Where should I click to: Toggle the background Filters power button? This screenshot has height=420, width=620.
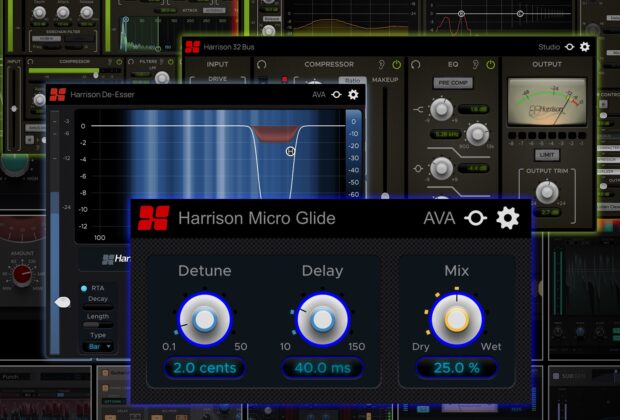click(171, 62)
